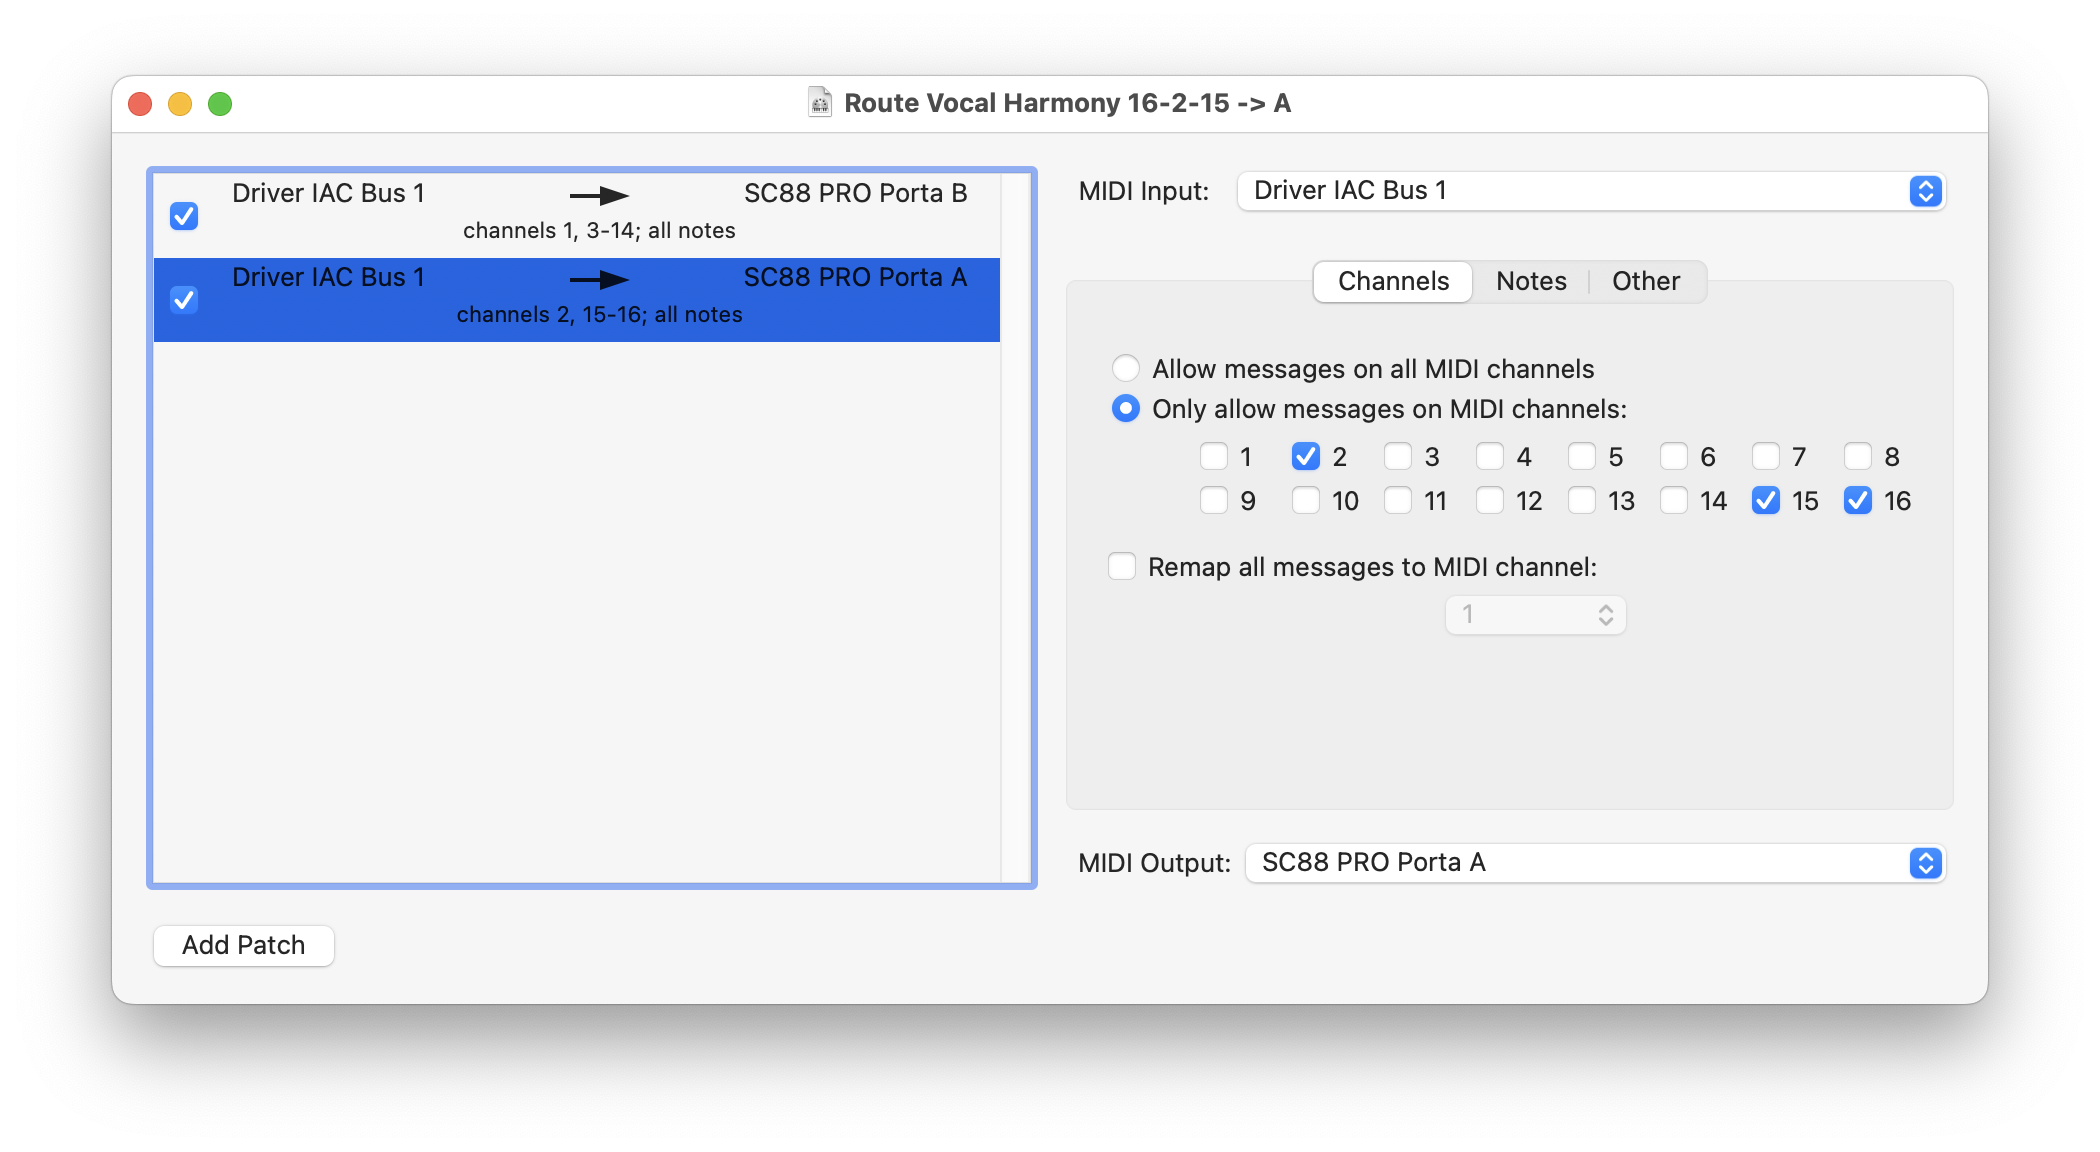Image resolution: width=2100 pixels, height=1152 pixels.
Task: Click the green zoom window button
Action: tap(220, 104)
